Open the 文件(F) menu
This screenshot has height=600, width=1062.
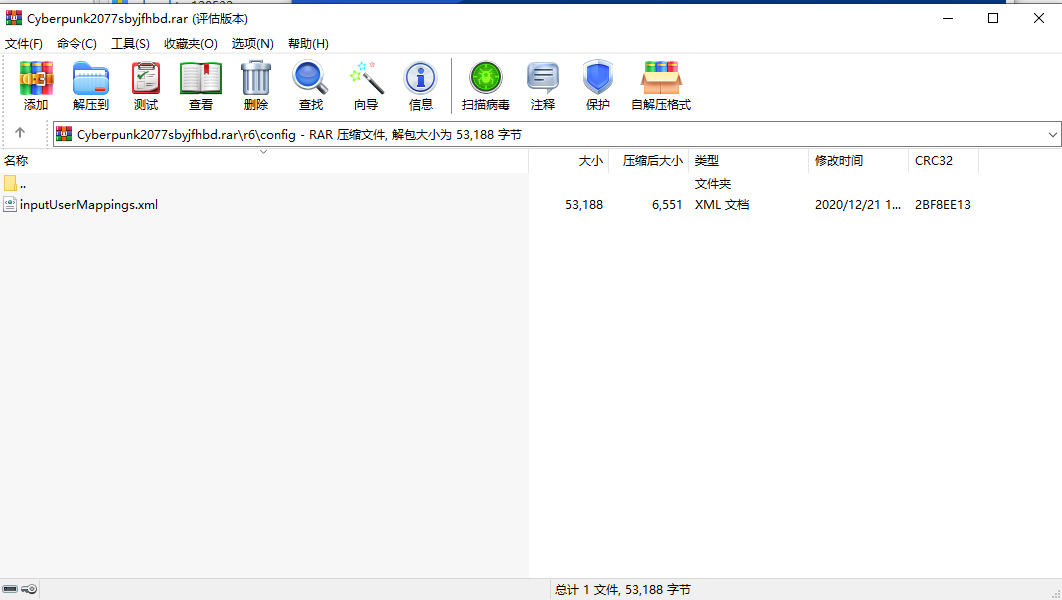[x=24, y=43]
